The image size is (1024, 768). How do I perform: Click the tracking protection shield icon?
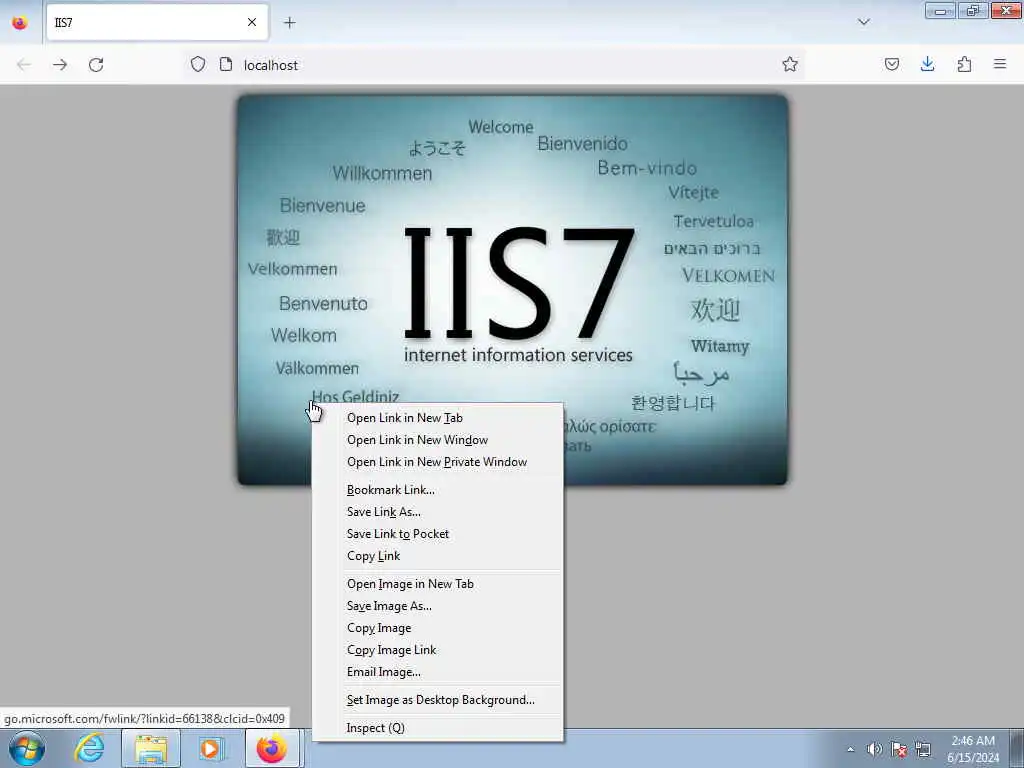click(x=198, y=64)
